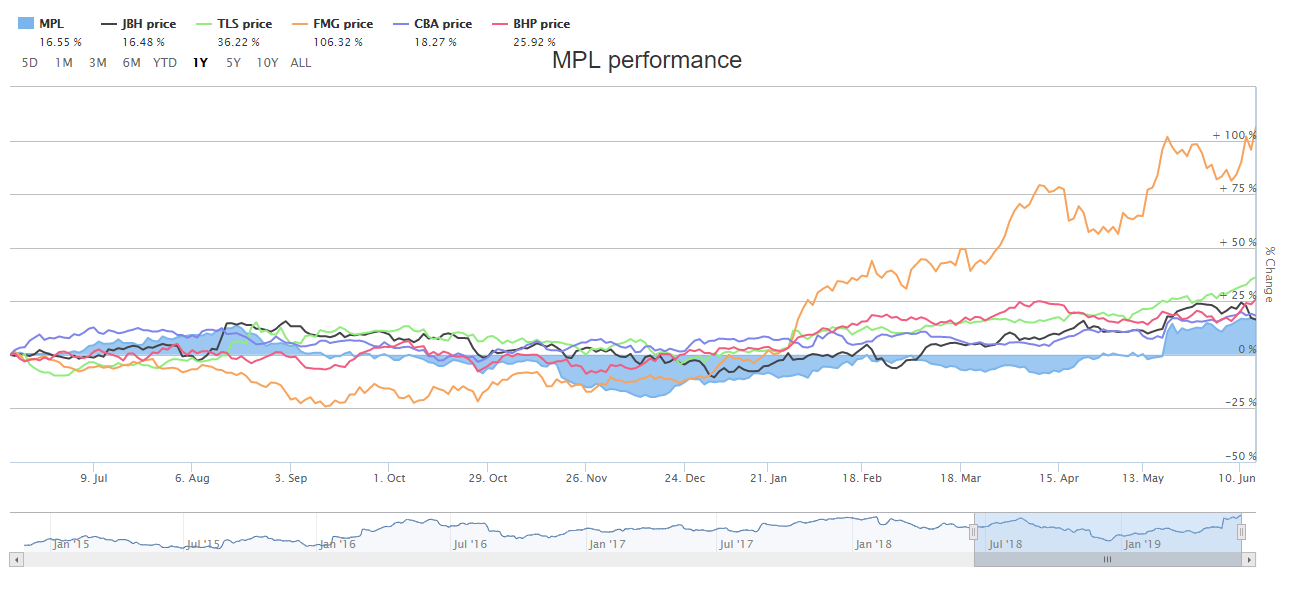
Task: Show year-to-date with YTD button
Action: pyautogui.click(x=164, y=63)
